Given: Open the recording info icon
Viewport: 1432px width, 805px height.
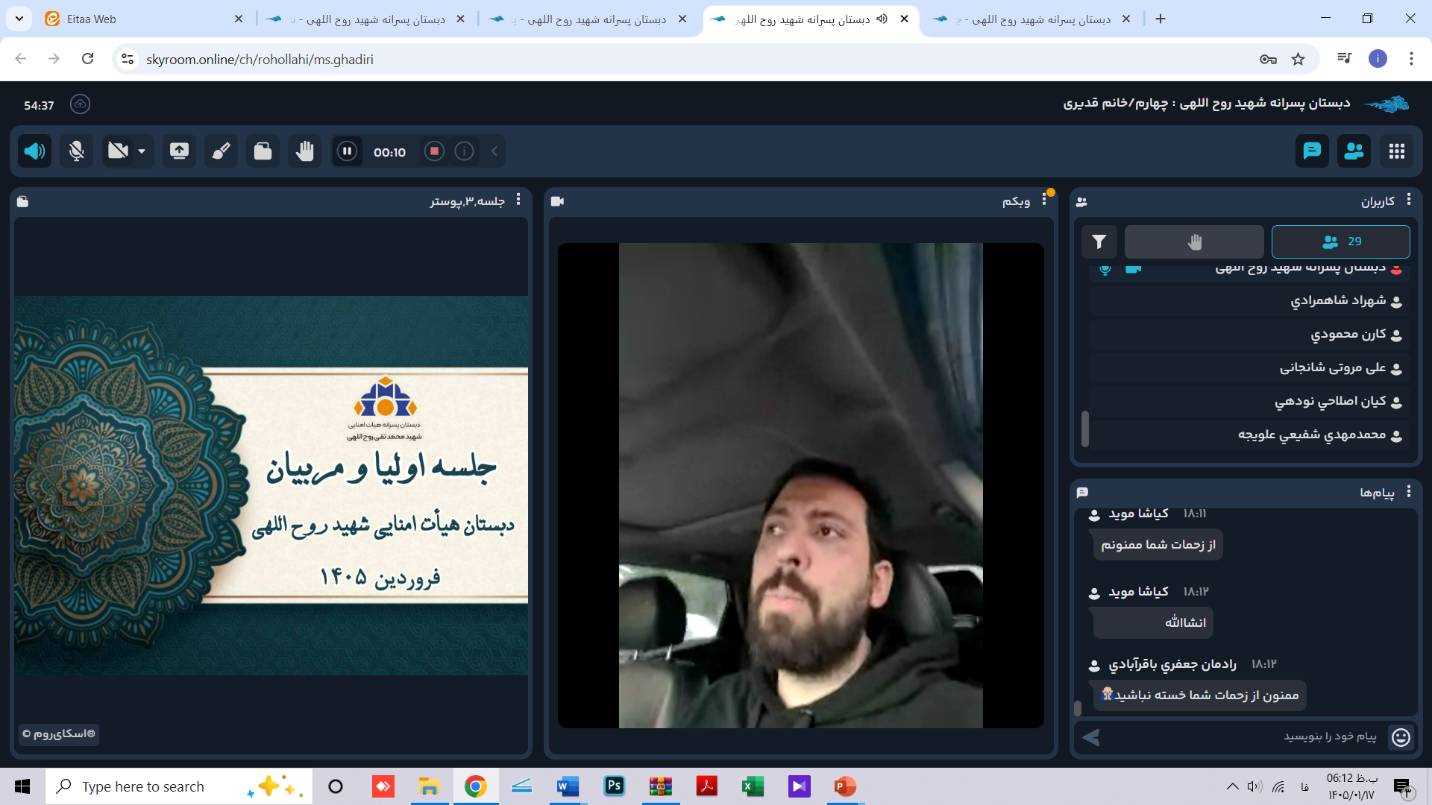Looking at the screenshot, I should point(464,151).
